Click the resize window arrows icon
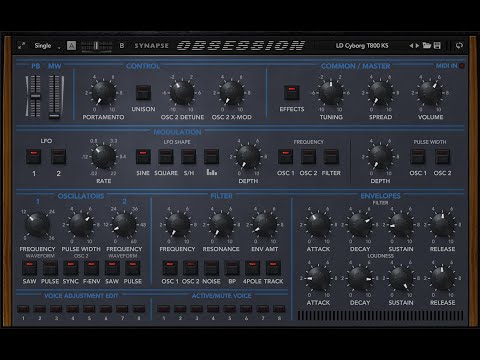Screen dimensions: 480x360 [x=21, y=46]
